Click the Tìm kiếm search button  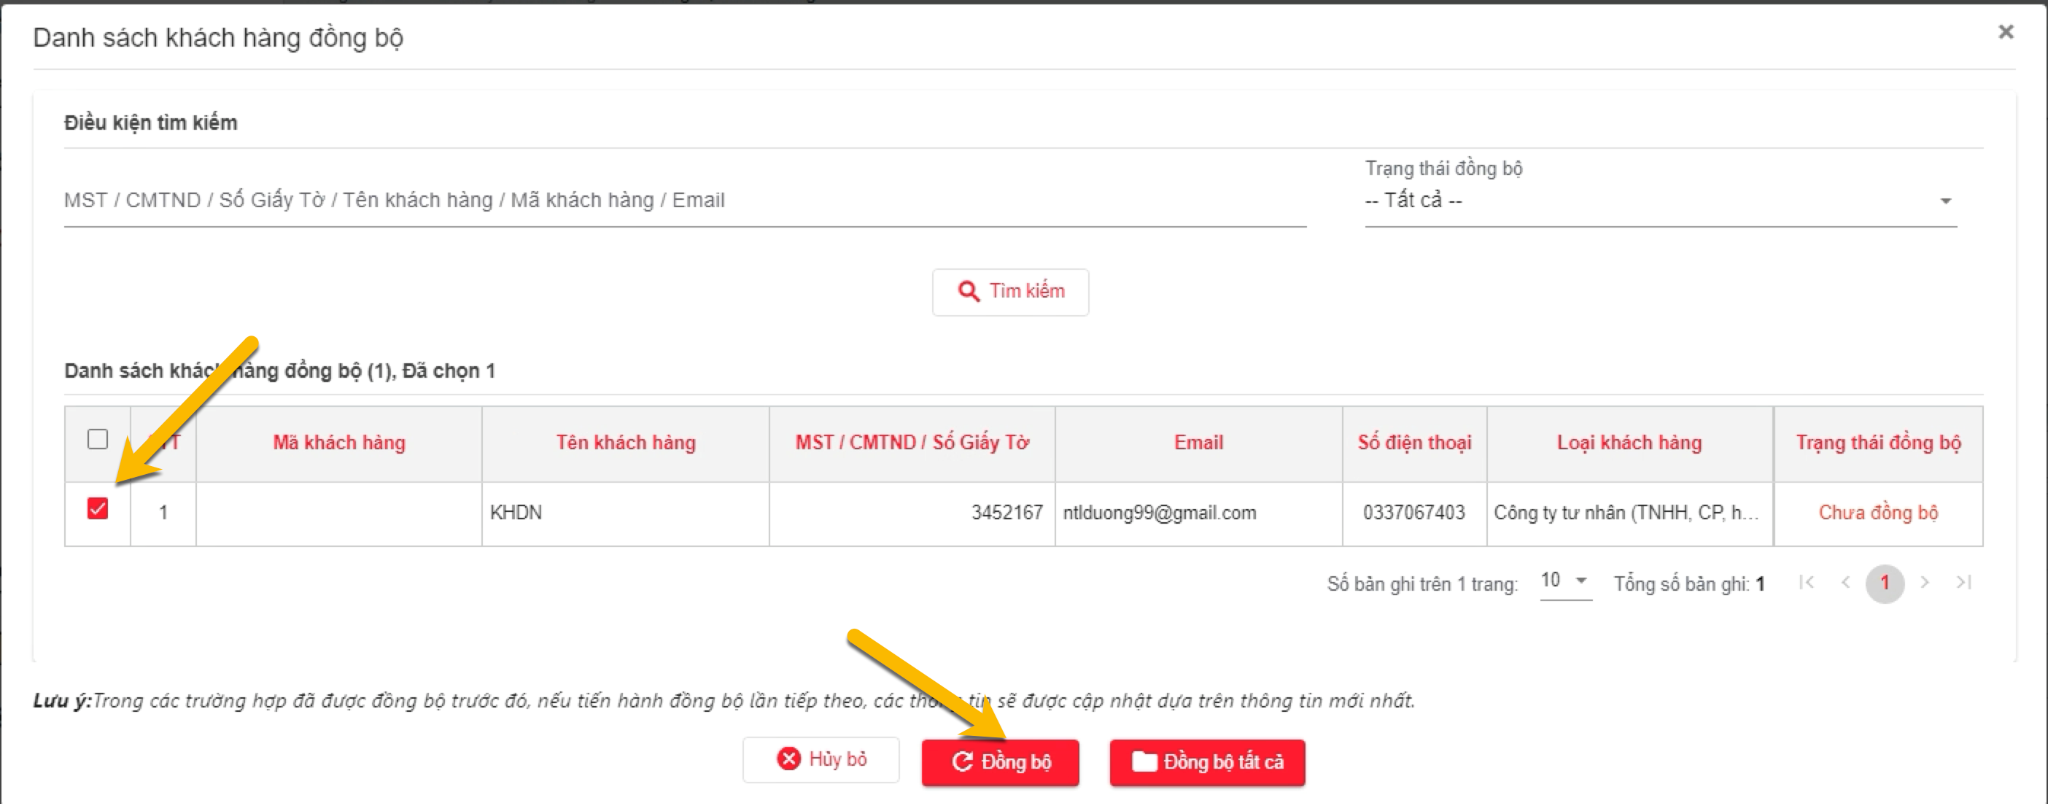1010,292
